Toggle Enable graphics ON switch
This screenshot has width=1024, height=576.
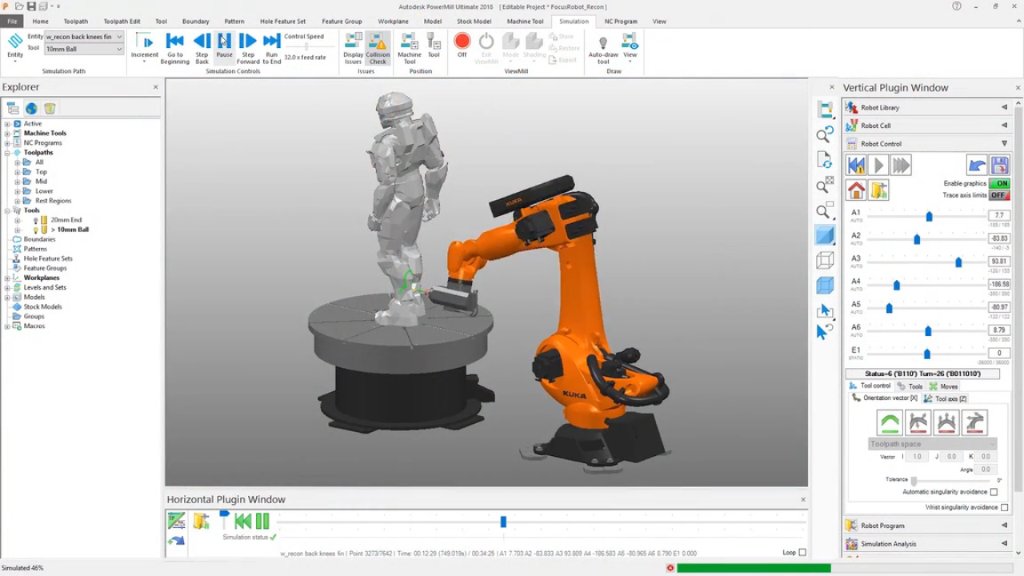[x=999, y=184]
